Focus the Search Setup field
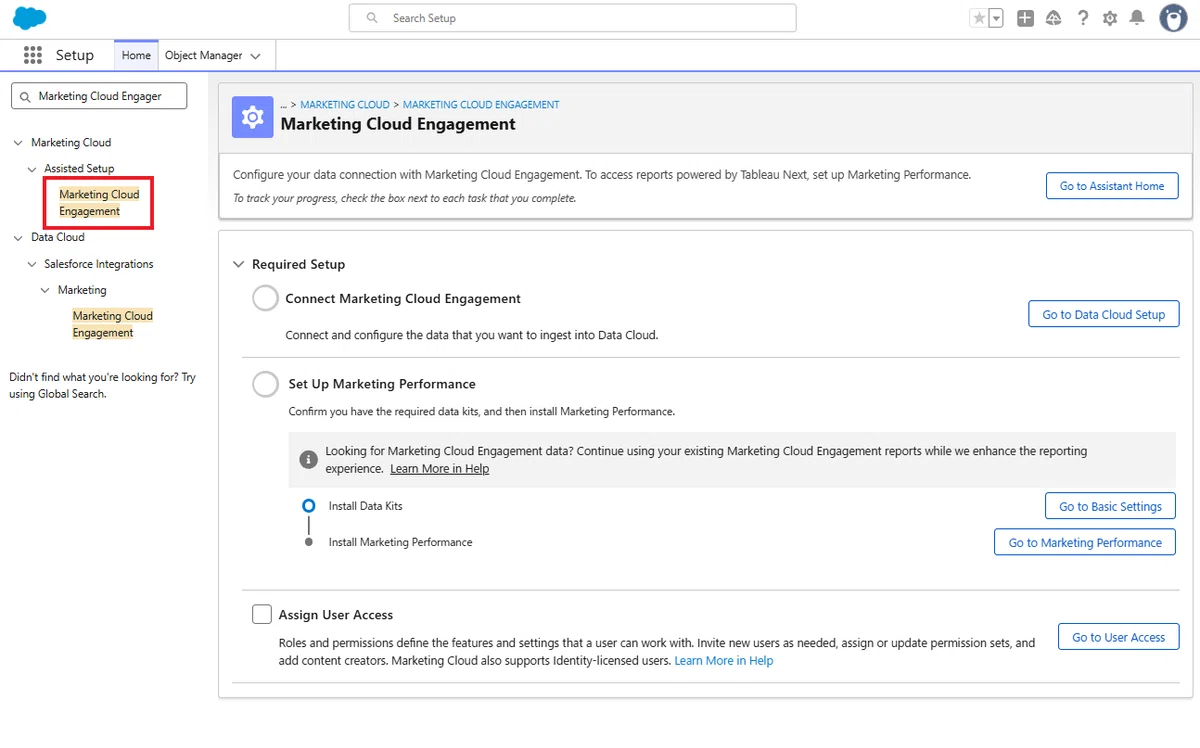The height and width of the screenshot is (748, 1200). [x=572, y=18]
